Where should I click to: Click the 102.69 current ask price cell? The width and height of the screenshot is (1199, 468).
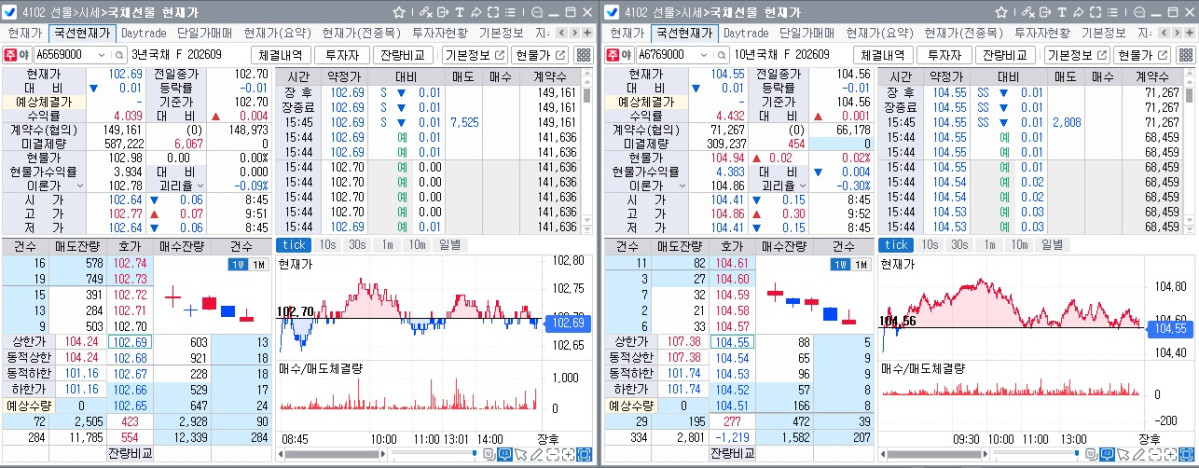click(x=130, y=342)
